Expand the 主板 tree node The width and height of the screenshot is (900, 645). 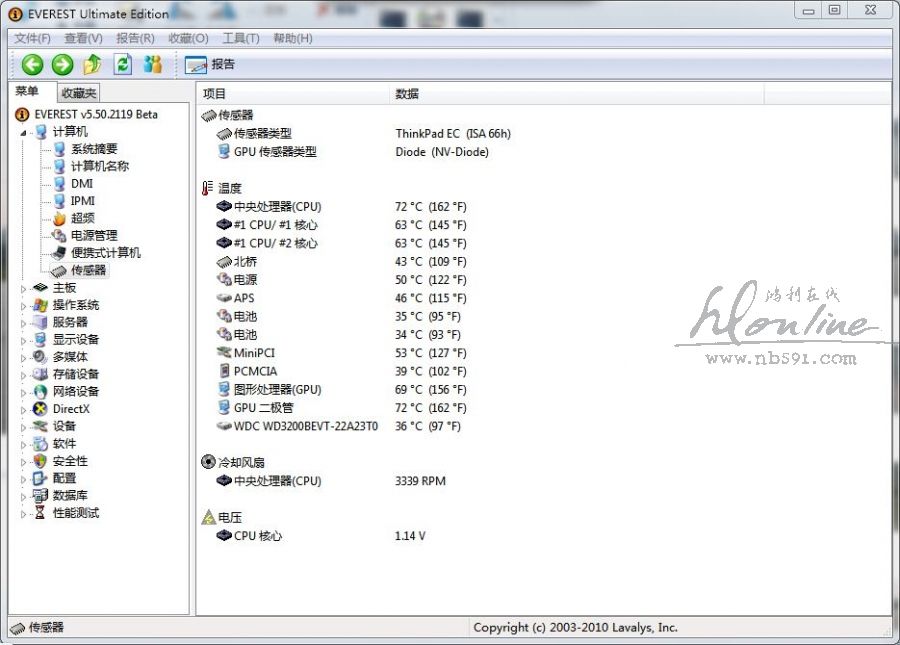24,288
